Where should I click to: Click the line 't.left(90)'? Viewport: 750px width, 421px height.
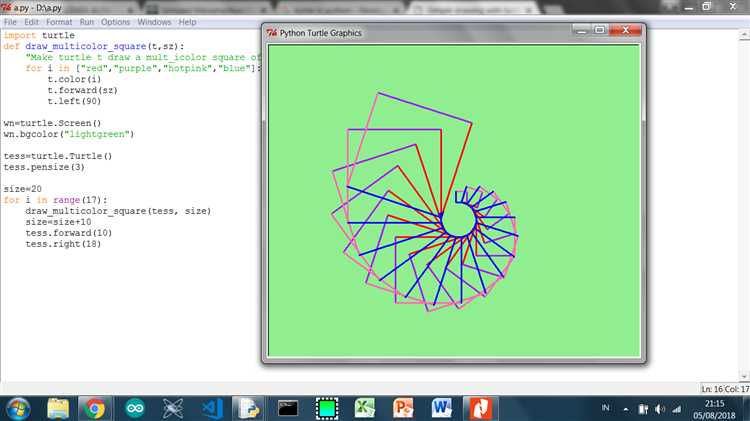click(74, 101)
